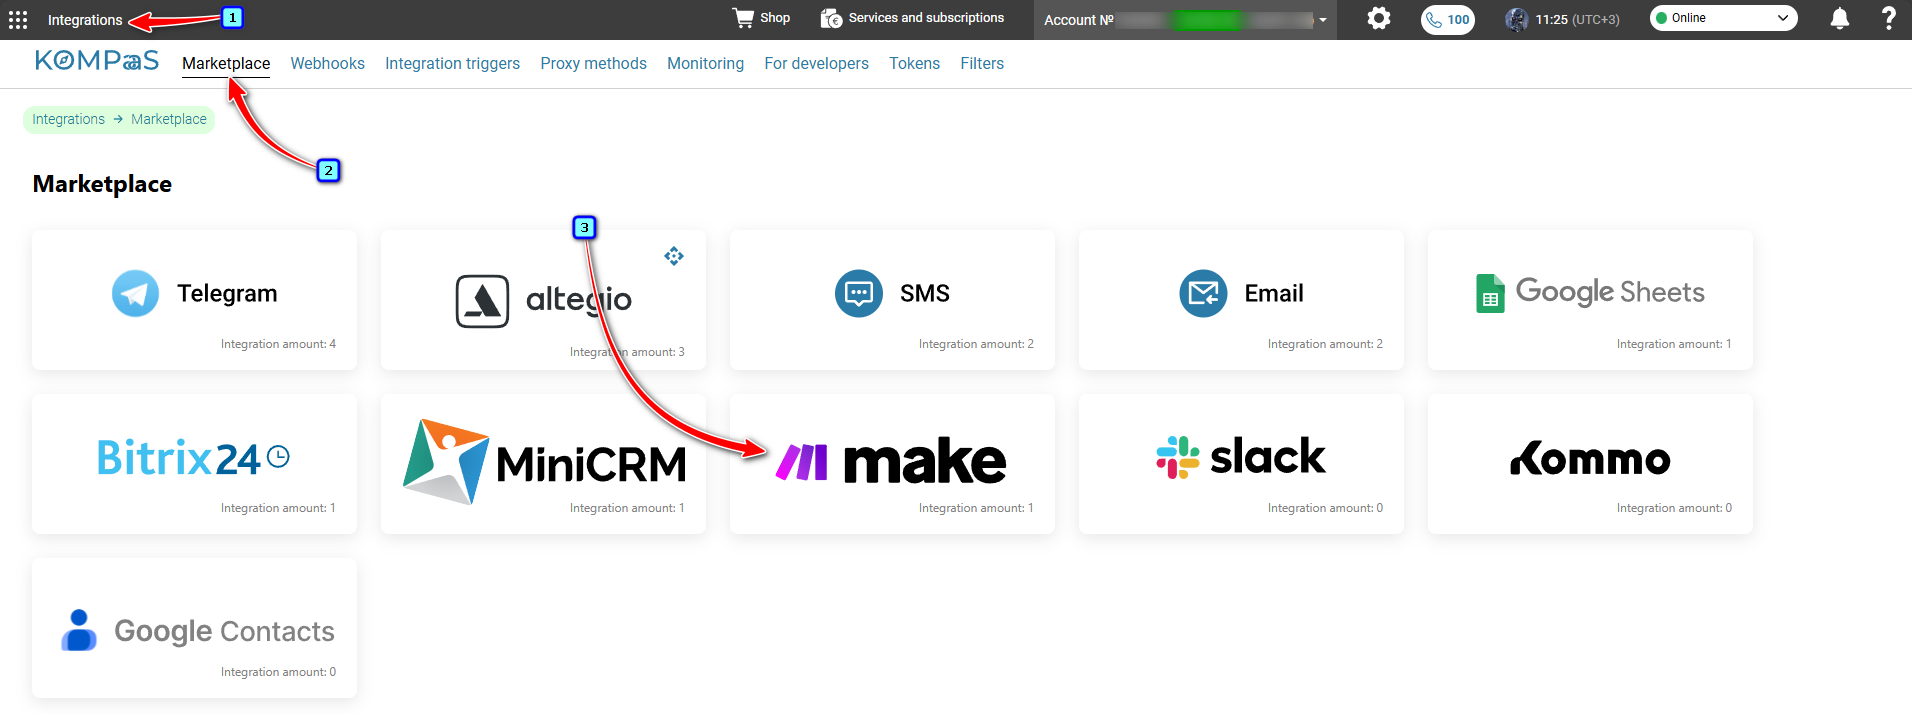Click the move handle on altegio card
The width and height of the screenshot is (1912, 715).
[674, 256]
